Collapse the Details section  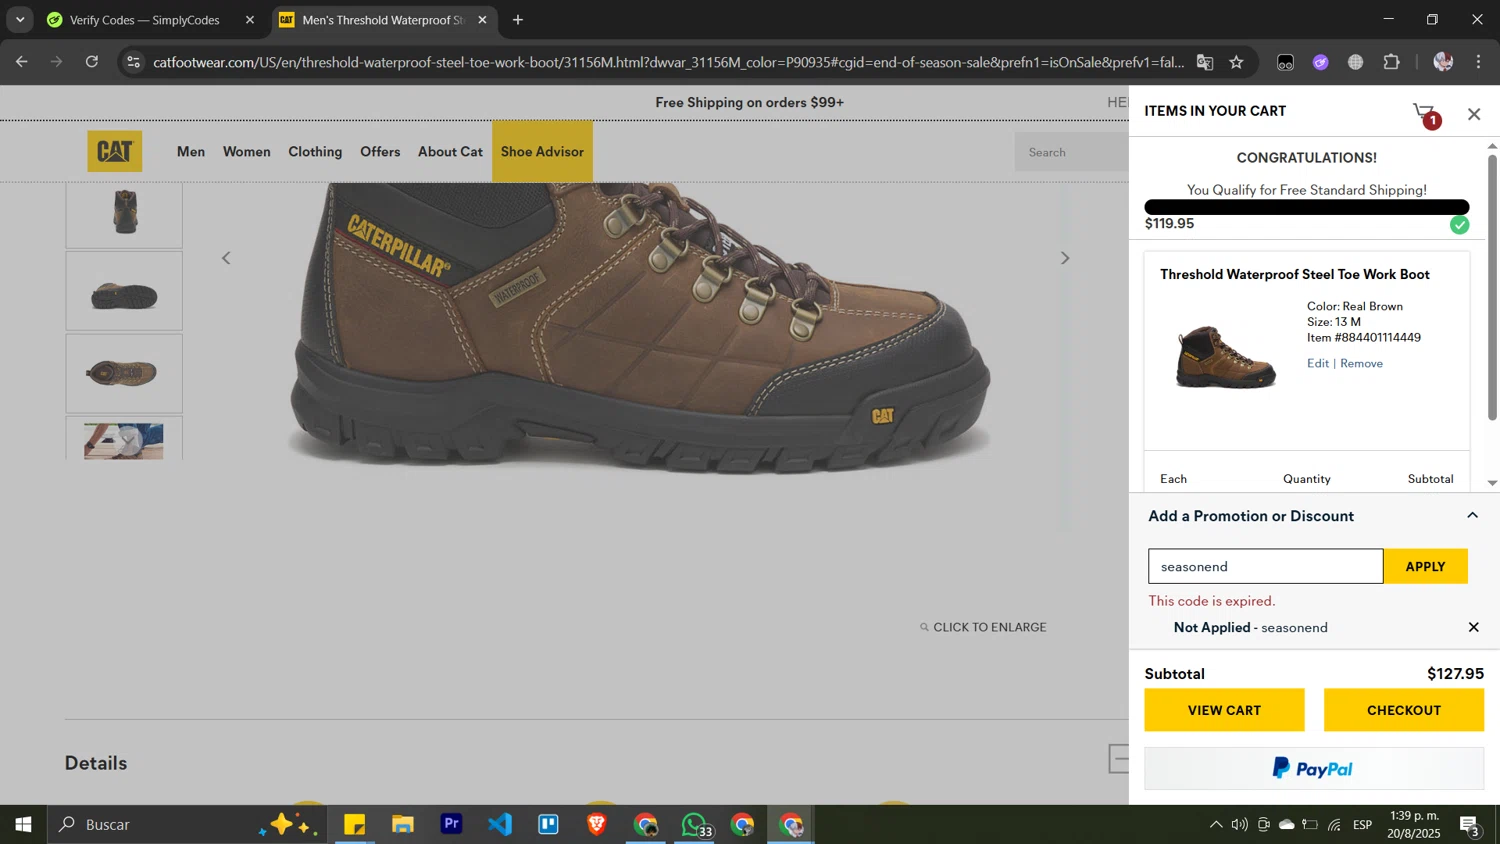1119,759
